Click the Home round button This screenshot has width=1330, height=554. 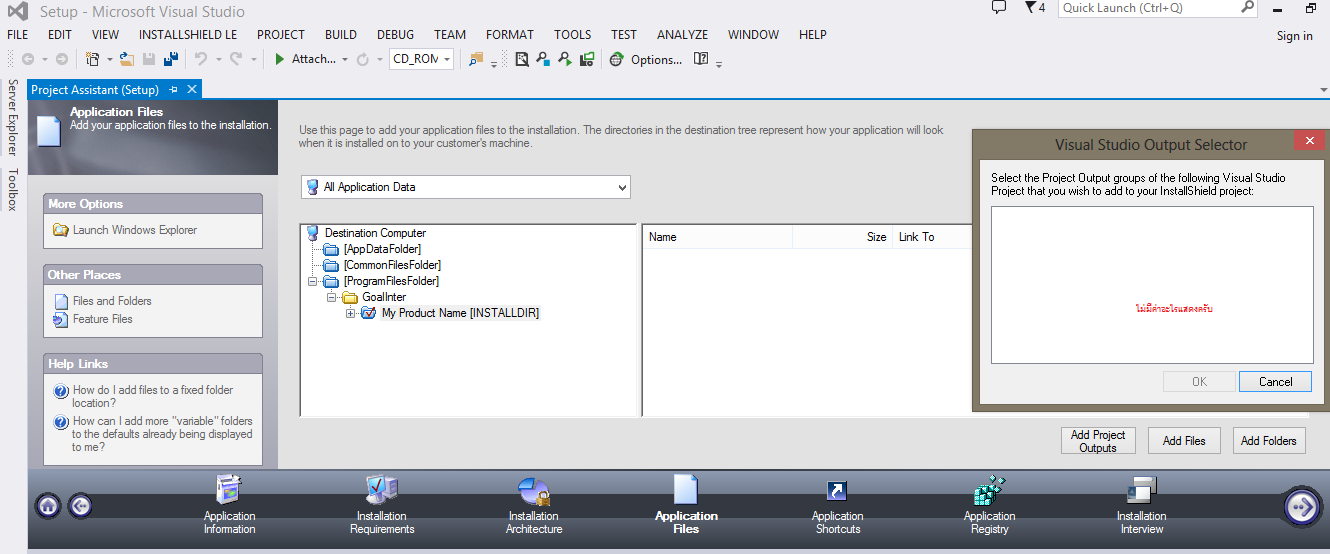48,506
